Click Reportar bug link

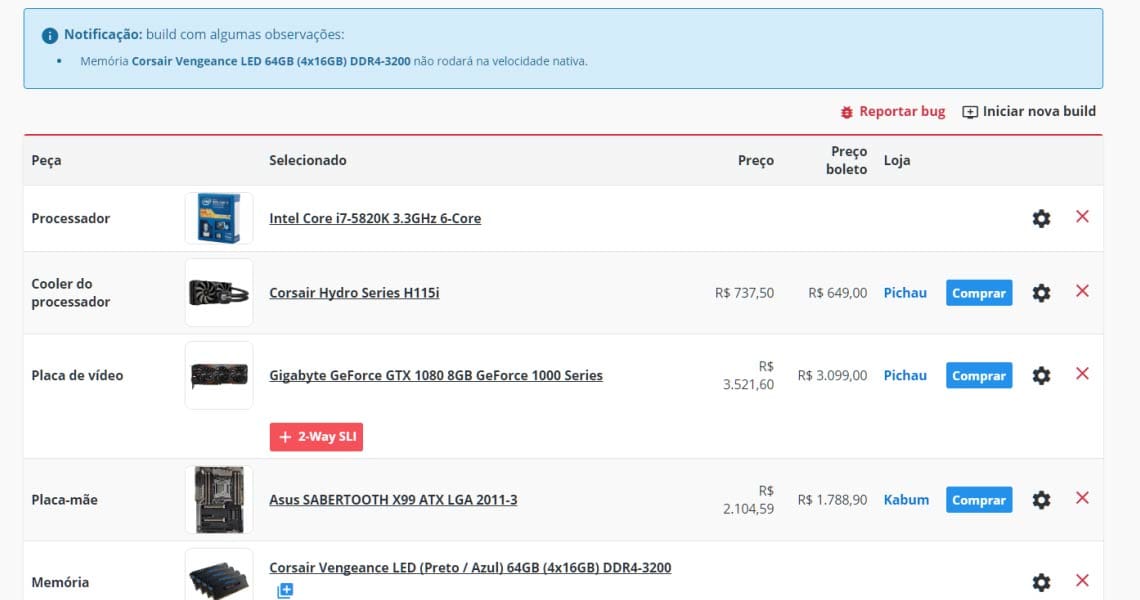[892, 111]
